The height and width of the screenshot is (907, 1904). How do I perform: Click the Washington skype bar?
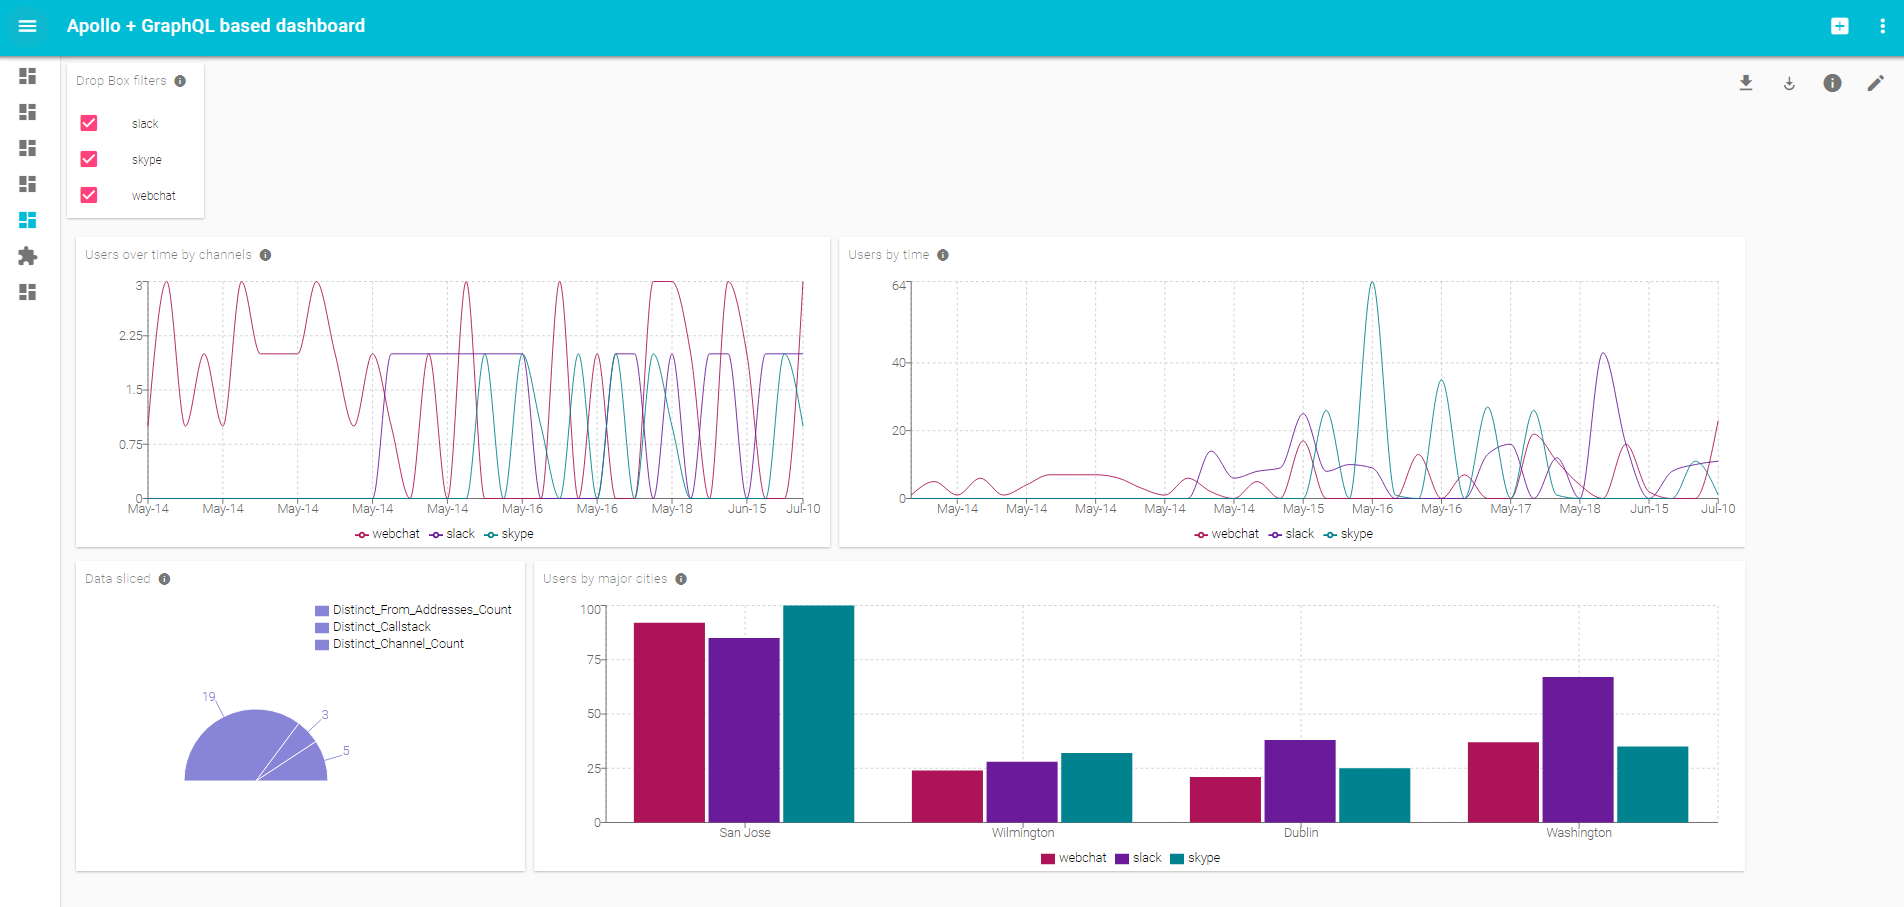tap(1652, 784)
